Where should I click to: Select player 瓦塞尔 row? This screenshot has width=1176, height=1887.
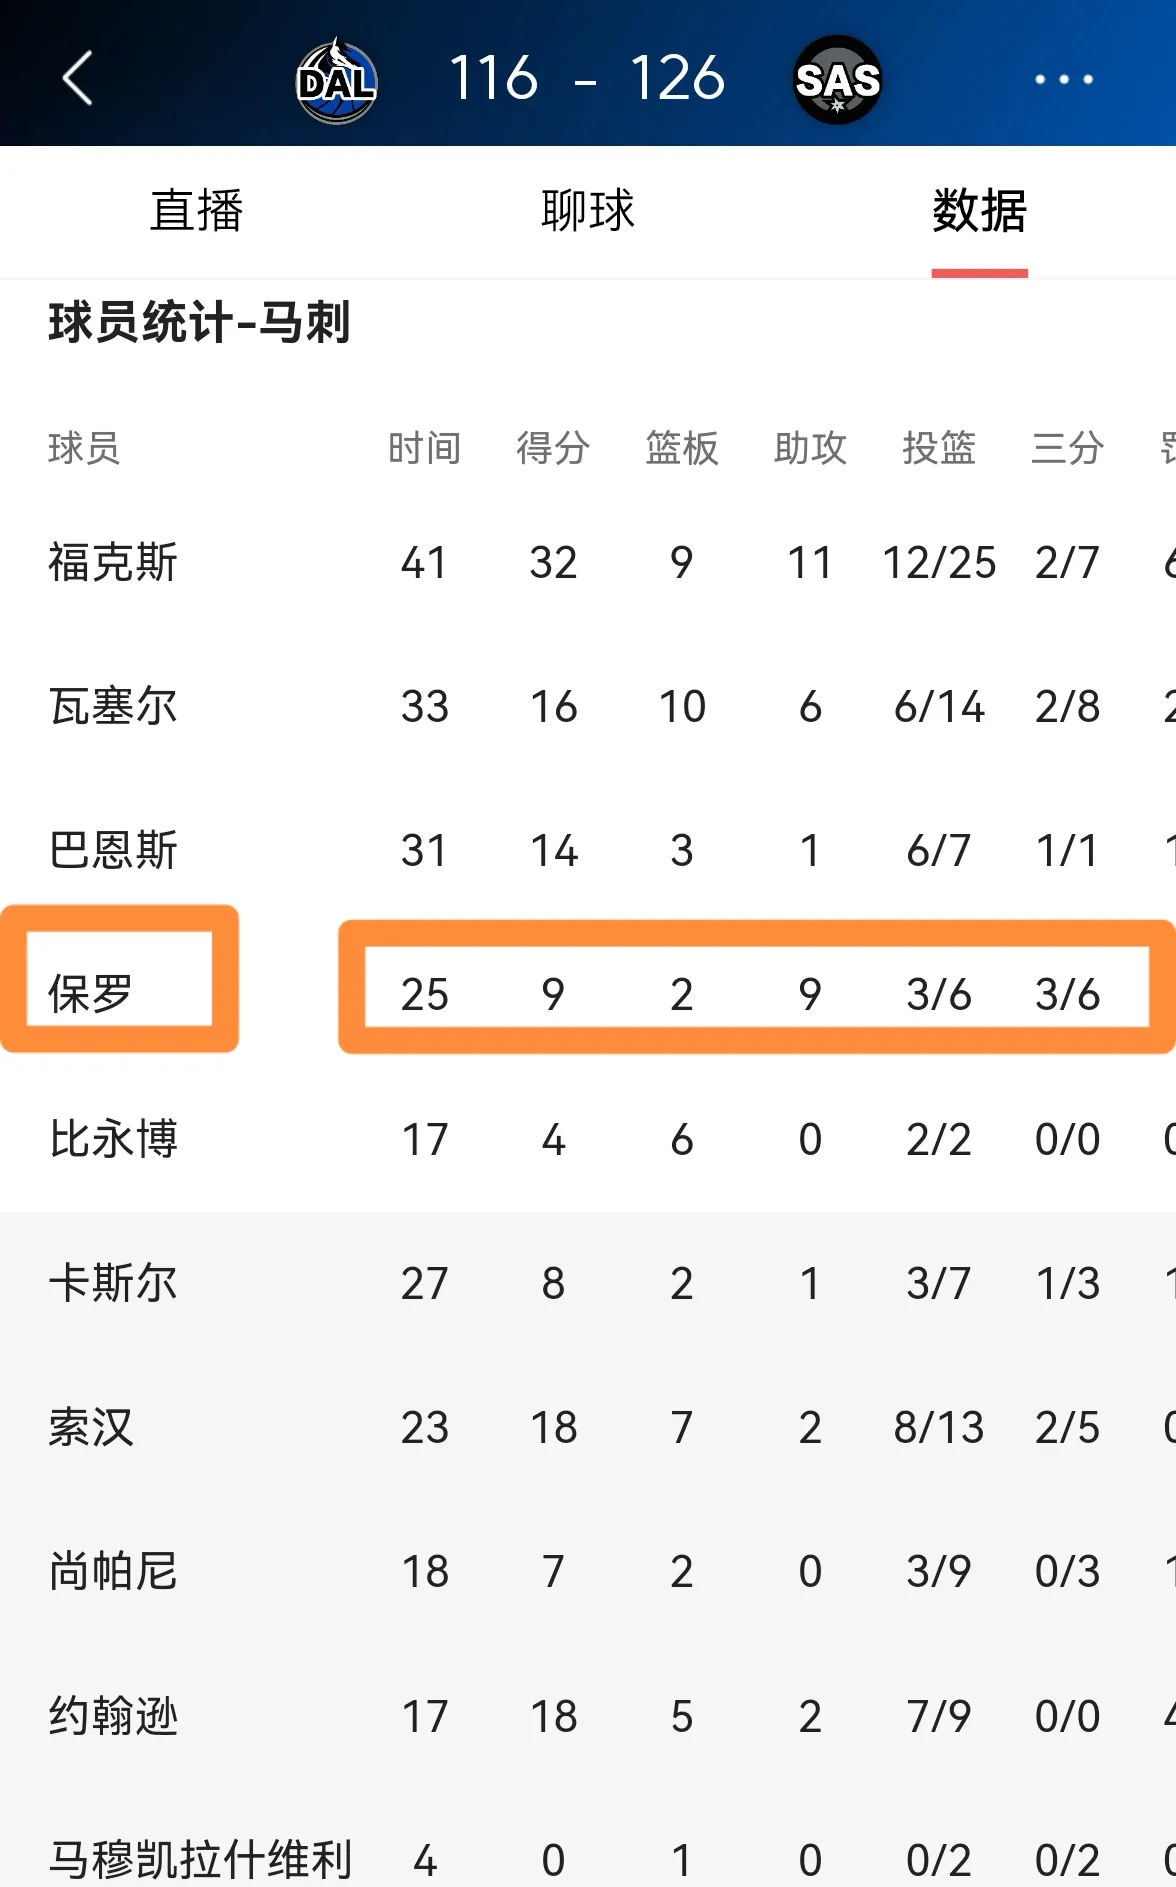click(113, 706)
